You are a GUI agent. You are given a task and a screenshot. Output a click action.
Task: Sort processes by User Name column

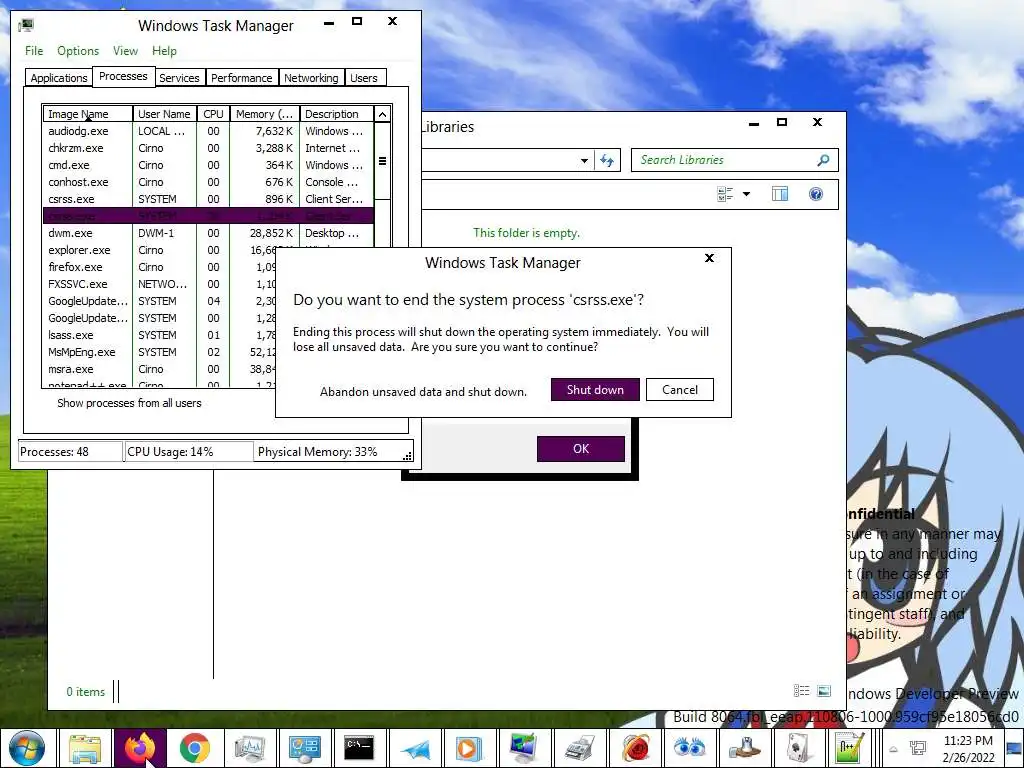[165, 114]
